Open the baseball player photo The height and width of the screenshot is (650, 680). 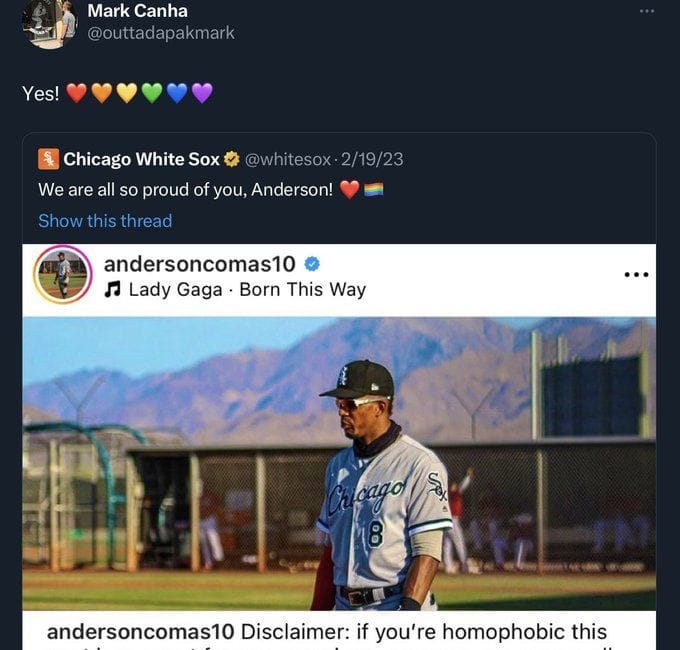pos(339,464)
